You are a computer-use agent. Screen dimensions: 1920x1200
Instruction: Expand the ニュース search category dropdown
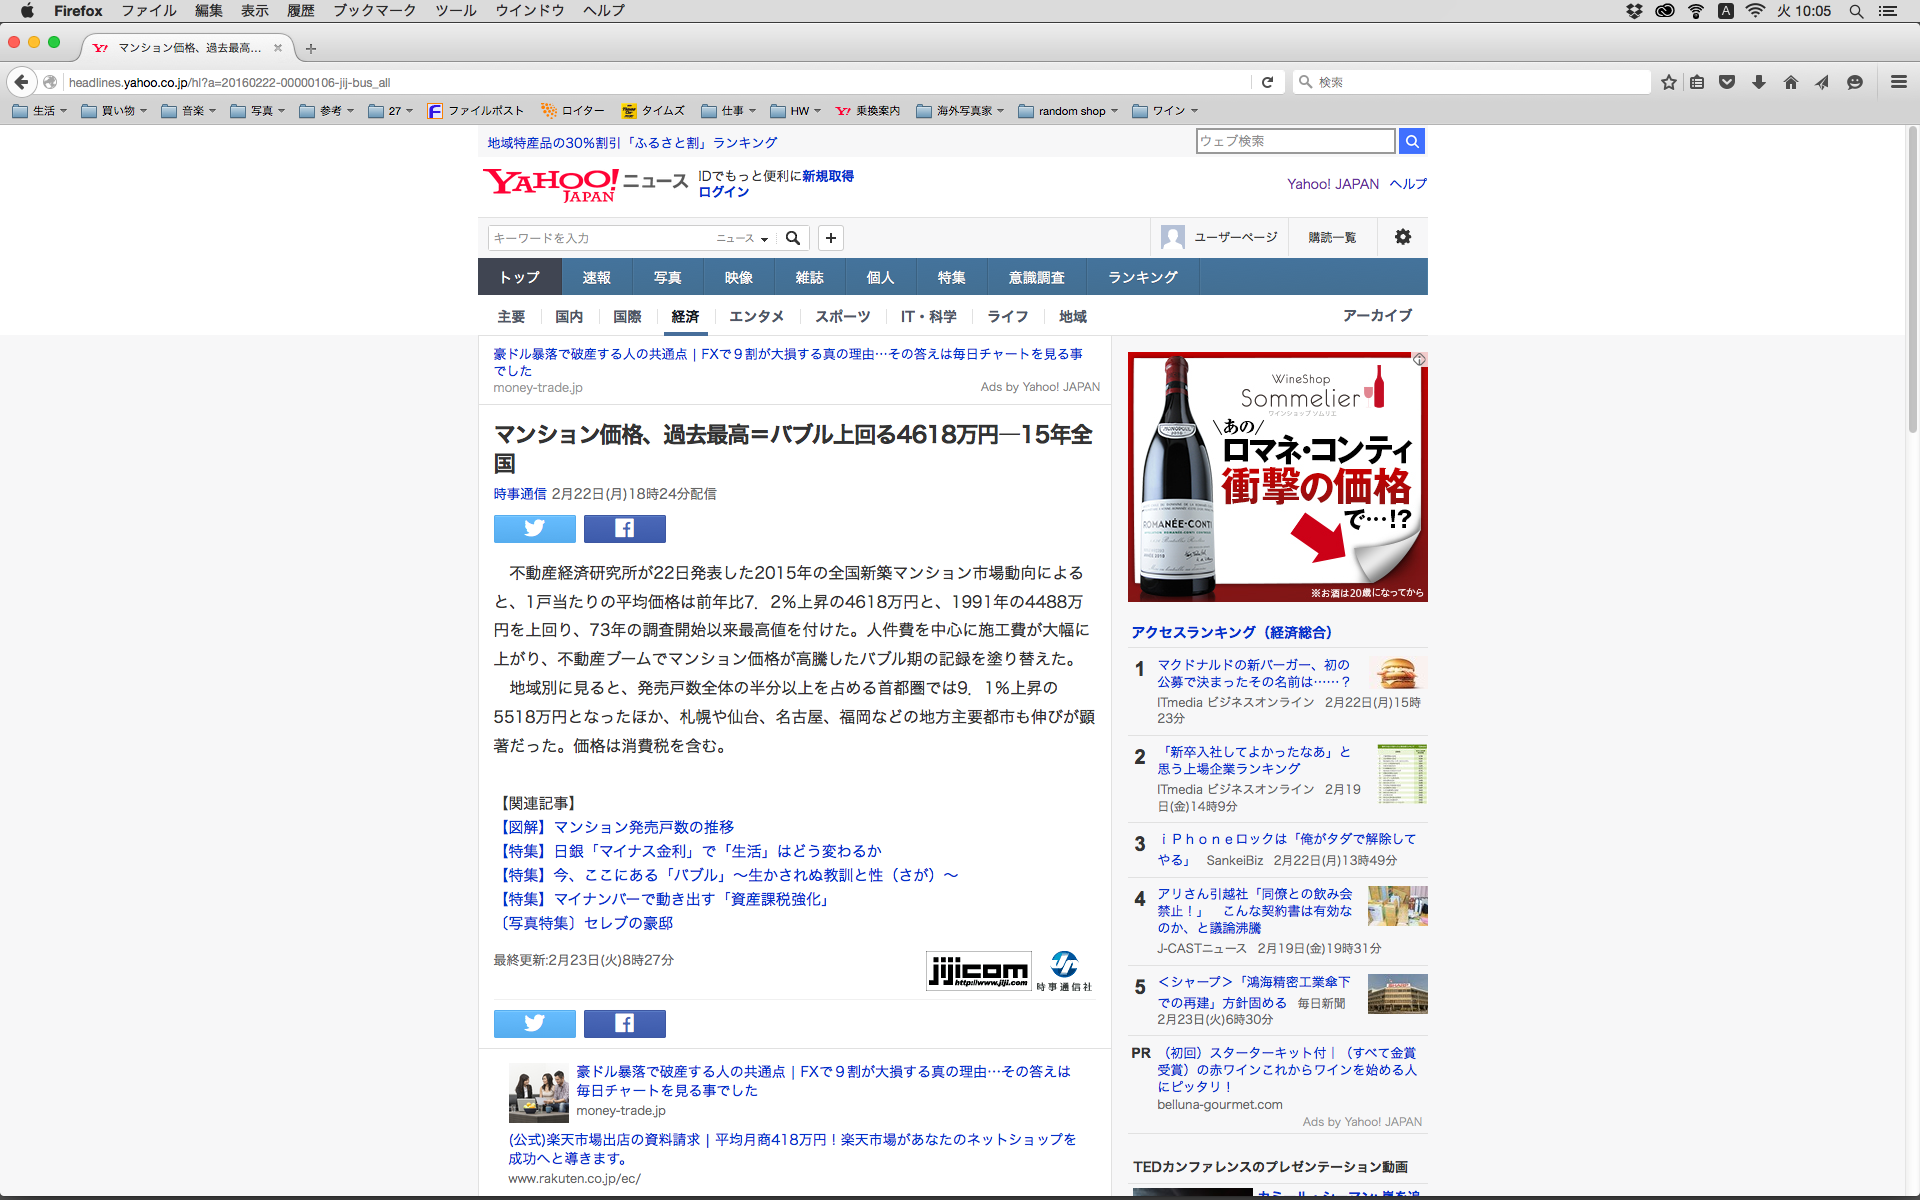pyautogui.click(x=742, y=238)
